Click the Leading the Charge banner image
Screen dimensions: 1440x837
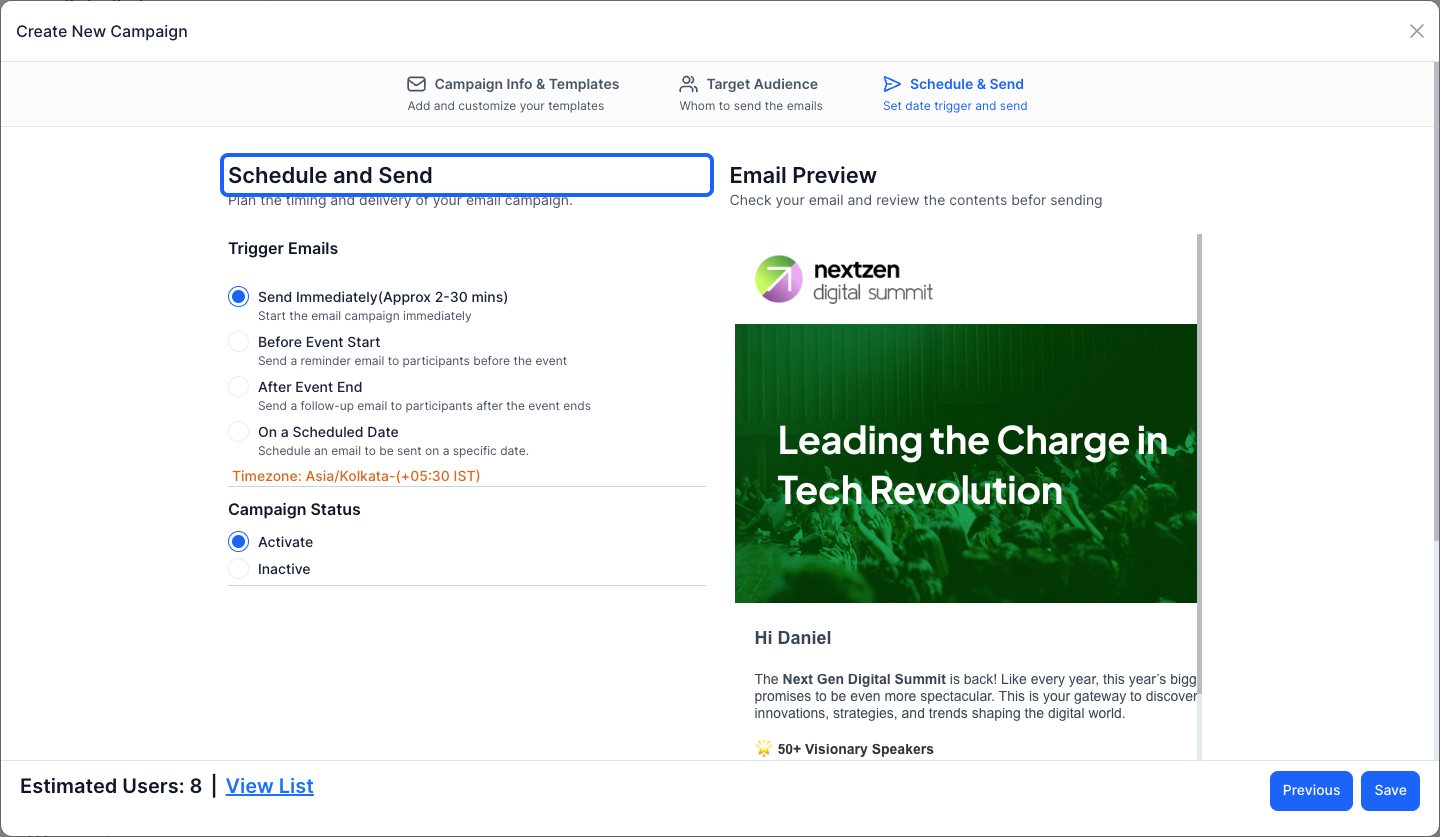pyautogui.click(x=966, y=463)
